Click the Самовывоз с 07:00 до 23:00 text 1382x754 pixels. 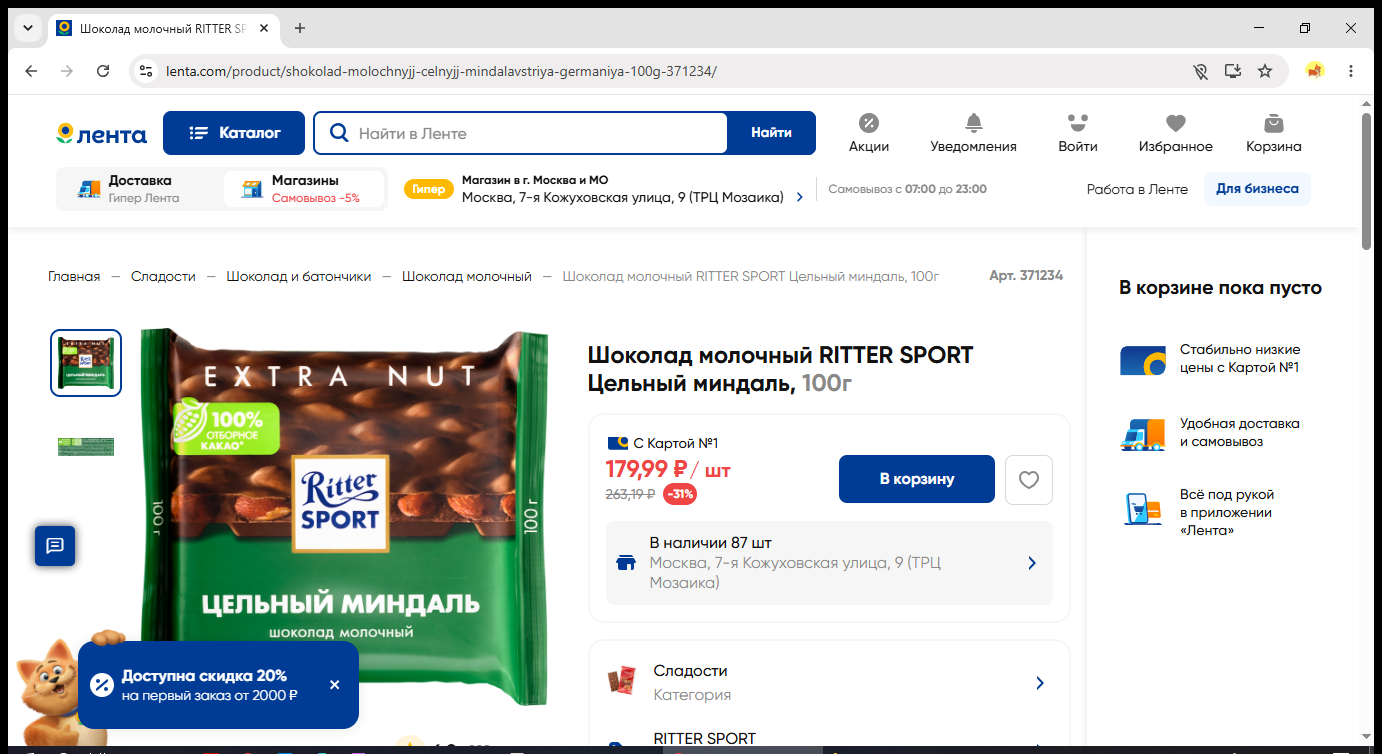click(x=908, y=189)
